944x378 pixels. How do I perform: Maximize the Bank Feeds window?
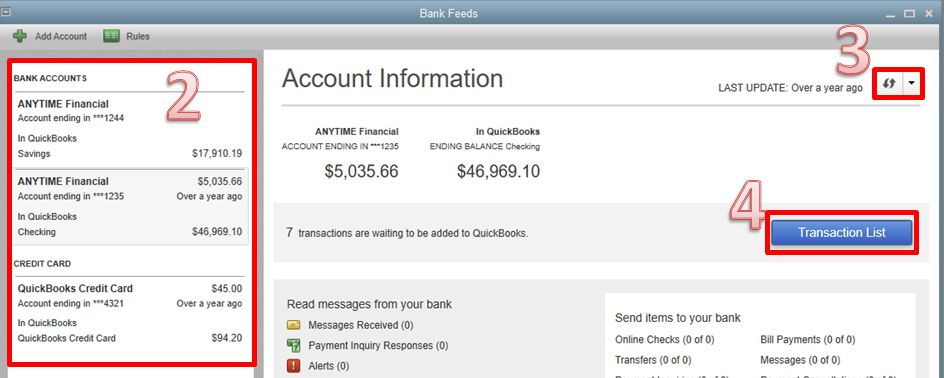(909, 13)
